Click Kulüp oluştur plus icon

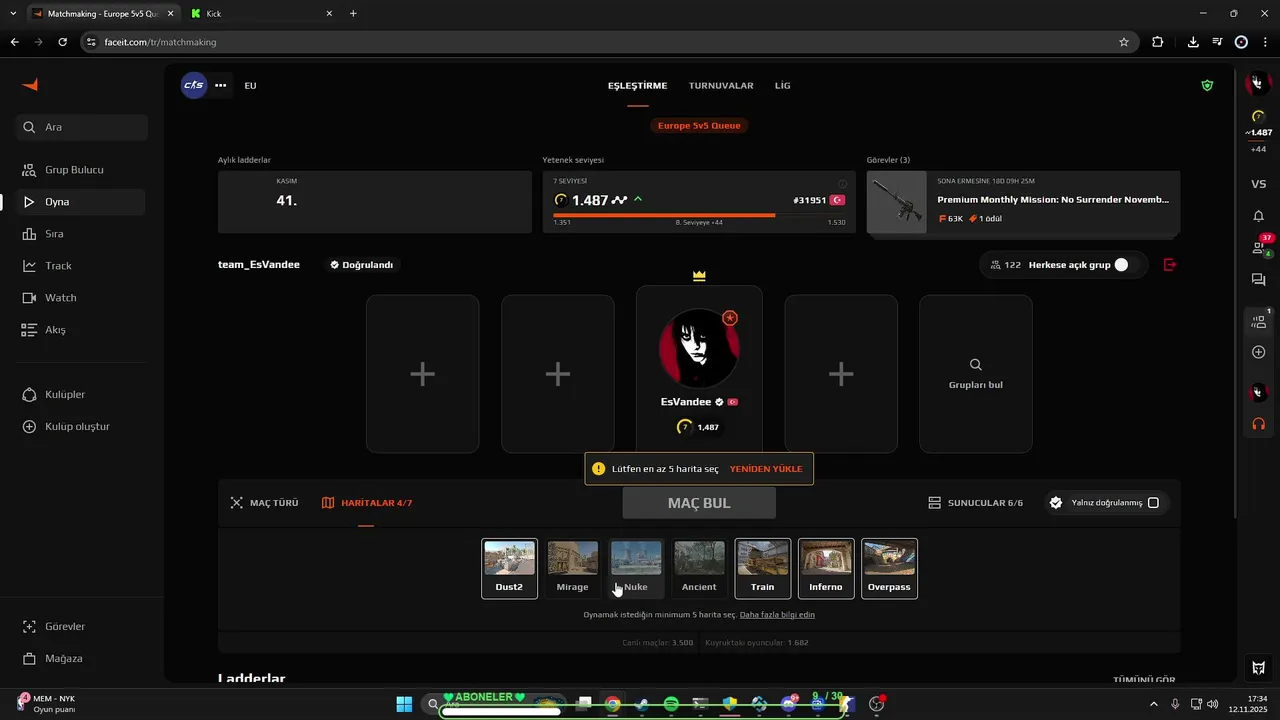point(29,427)
